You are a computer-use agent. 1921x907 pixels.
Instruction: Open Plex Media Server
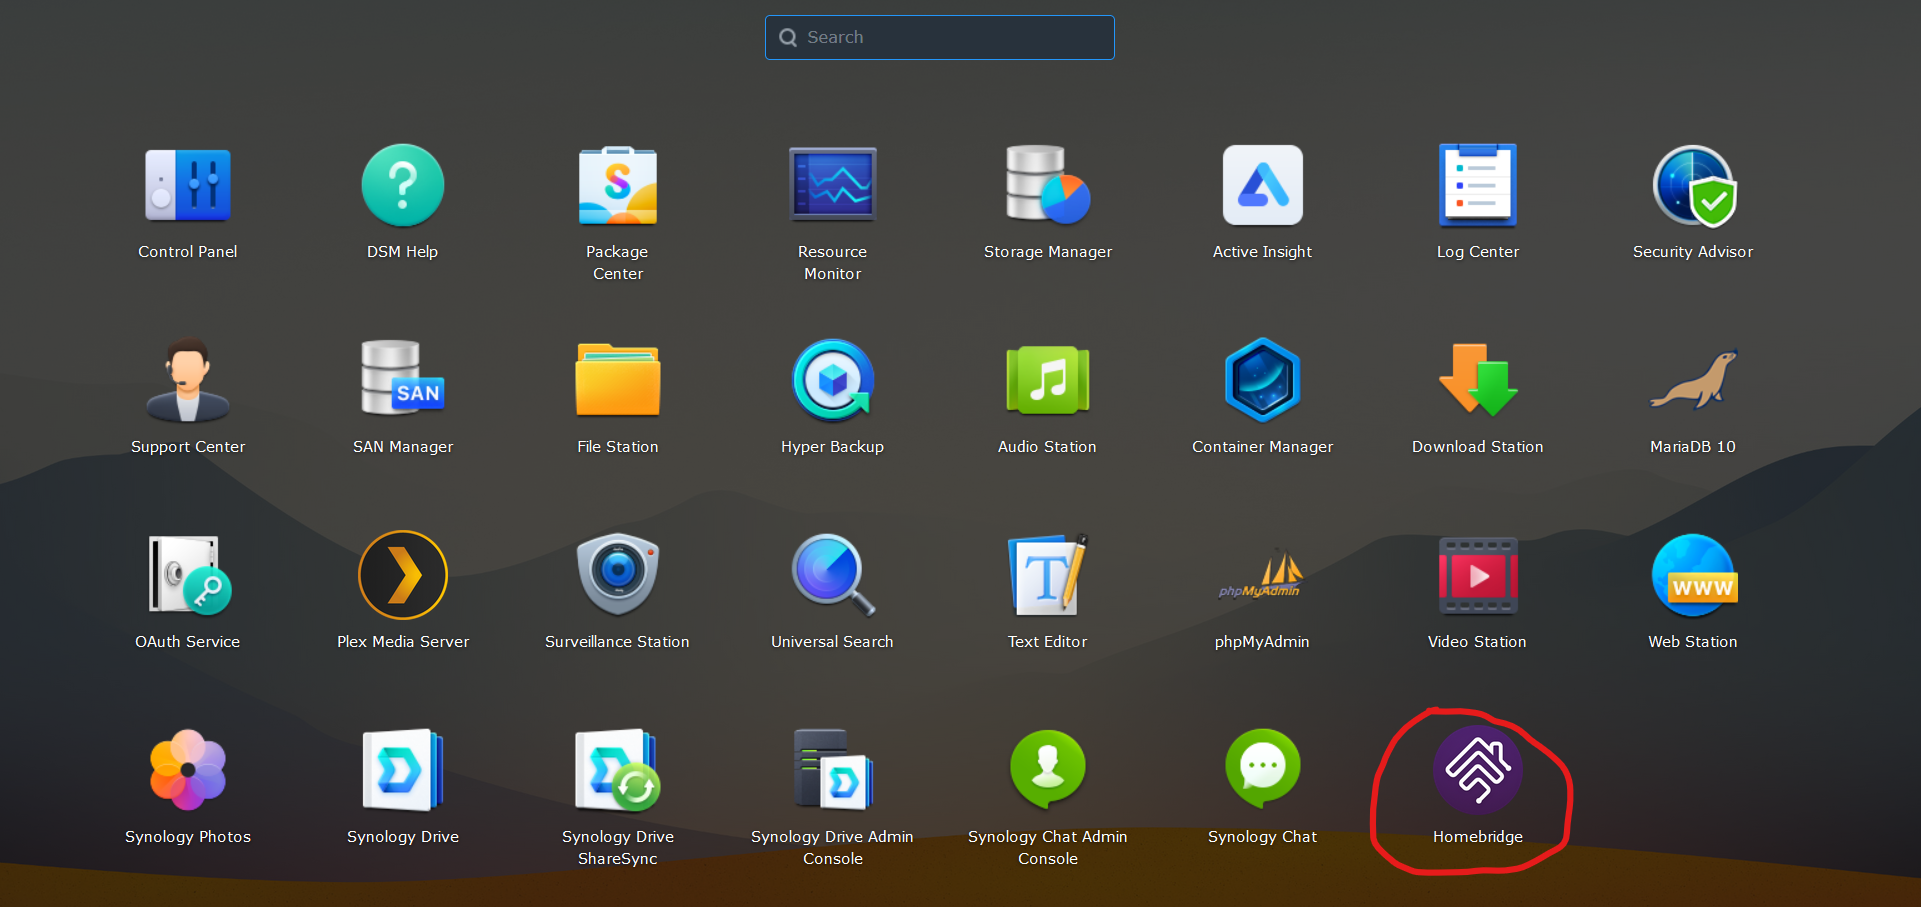403,576
